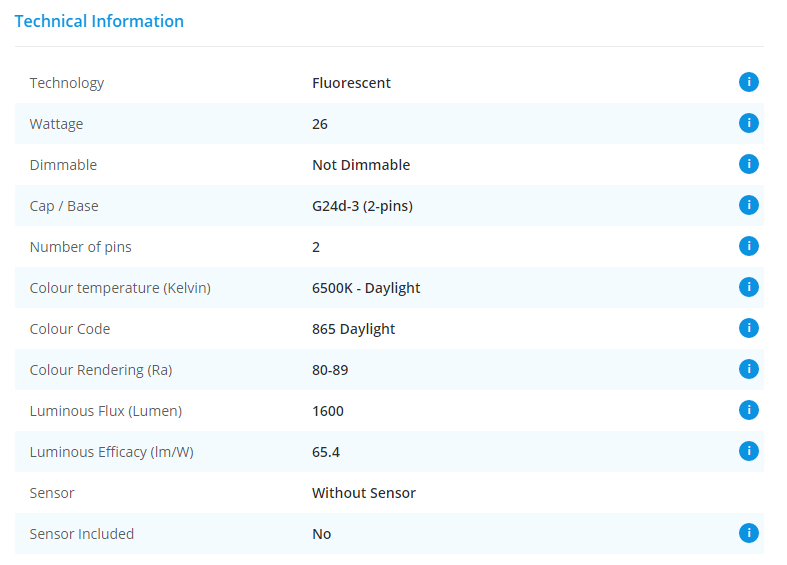The width and height of the screenshot is (787, 565).
Task: Select the 1600 lumen value
Action: [328, 411]
